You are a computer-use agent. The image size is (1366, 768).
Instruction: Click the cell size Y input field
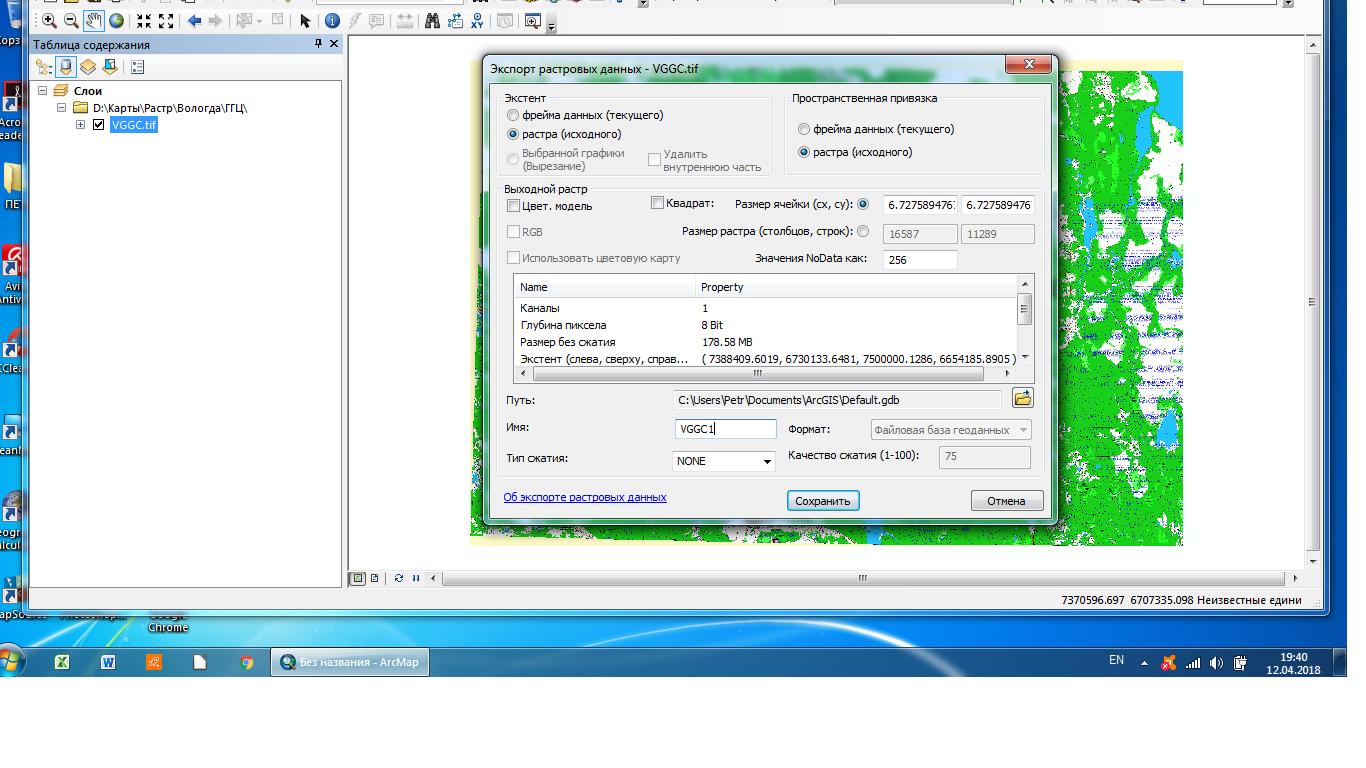click(x=998, y=205)
